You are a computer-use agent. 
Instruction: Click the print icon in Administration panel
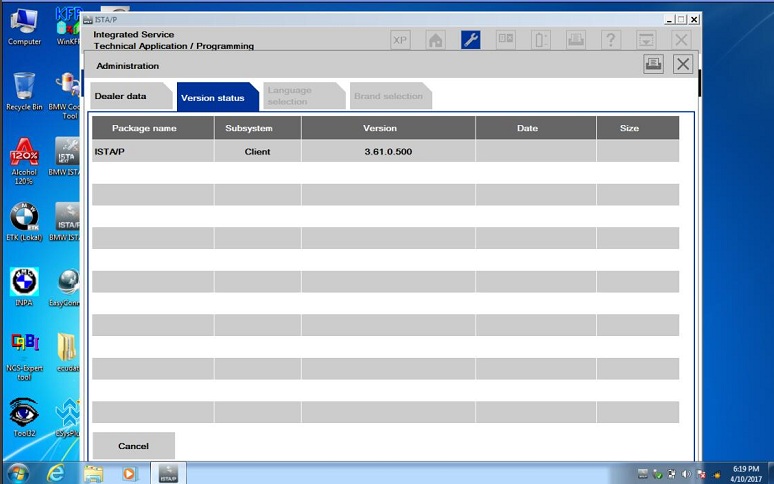653,65
